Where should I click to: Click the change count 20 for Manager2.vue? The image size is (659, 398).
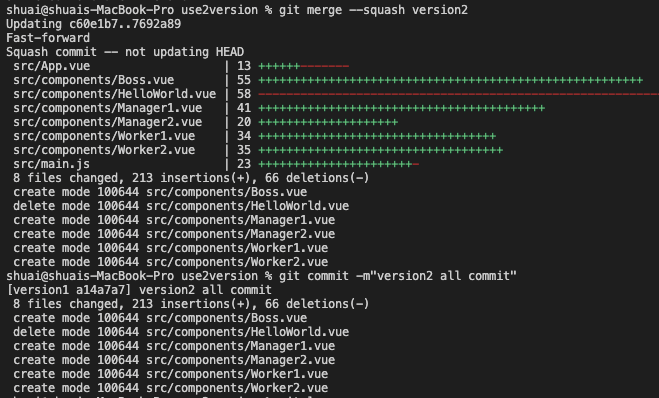[x=244, y=122]
